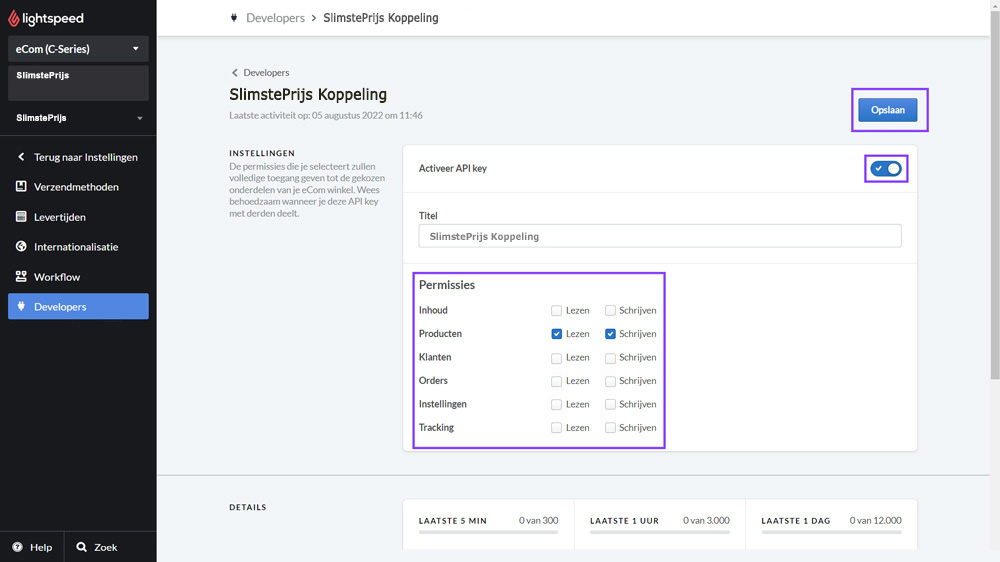
Task: Click the '0 van 300' value
Action: pyautogui.click(x=538, y=521)
